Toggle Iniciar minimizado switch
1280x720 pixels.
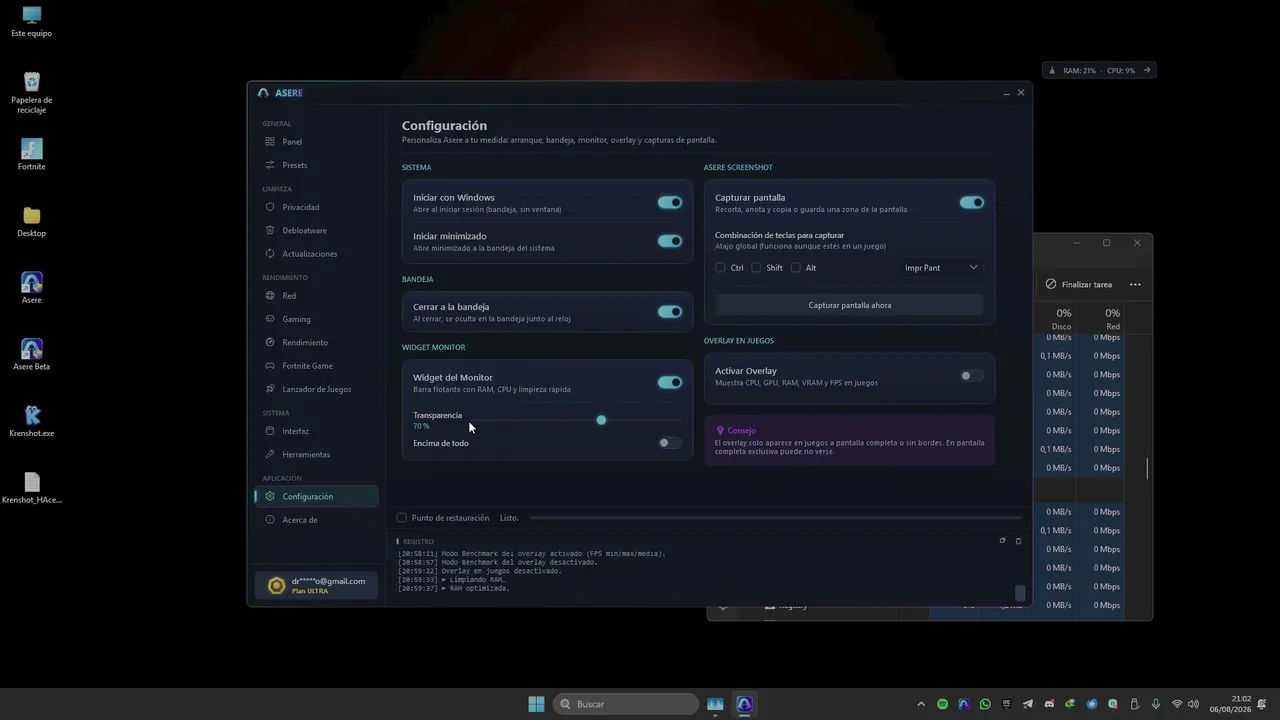click(x=669, y=241)
